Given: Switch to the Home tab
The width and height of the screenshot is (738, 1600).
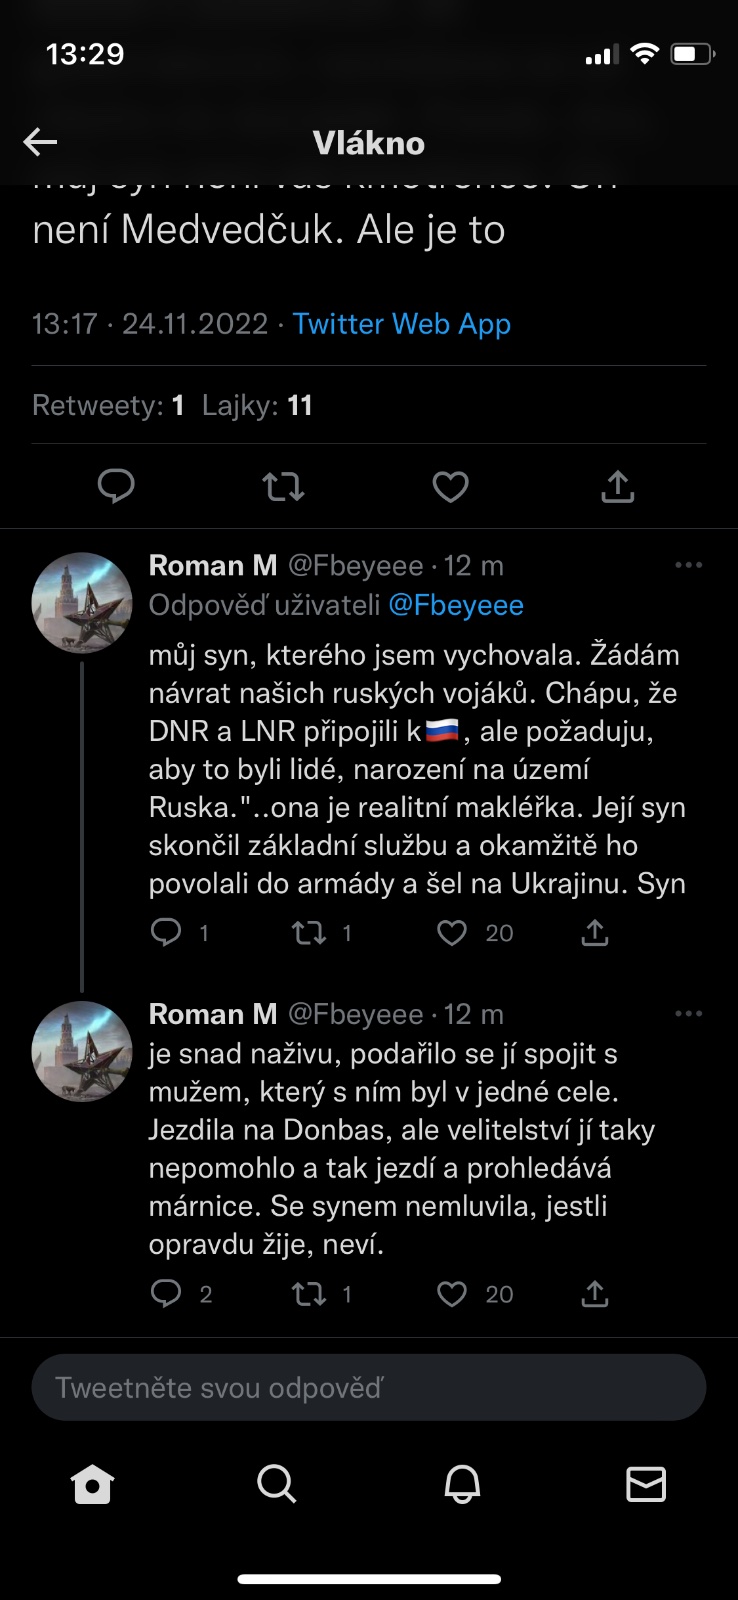Looking at the screenshot, I should tap(92, 1484).
